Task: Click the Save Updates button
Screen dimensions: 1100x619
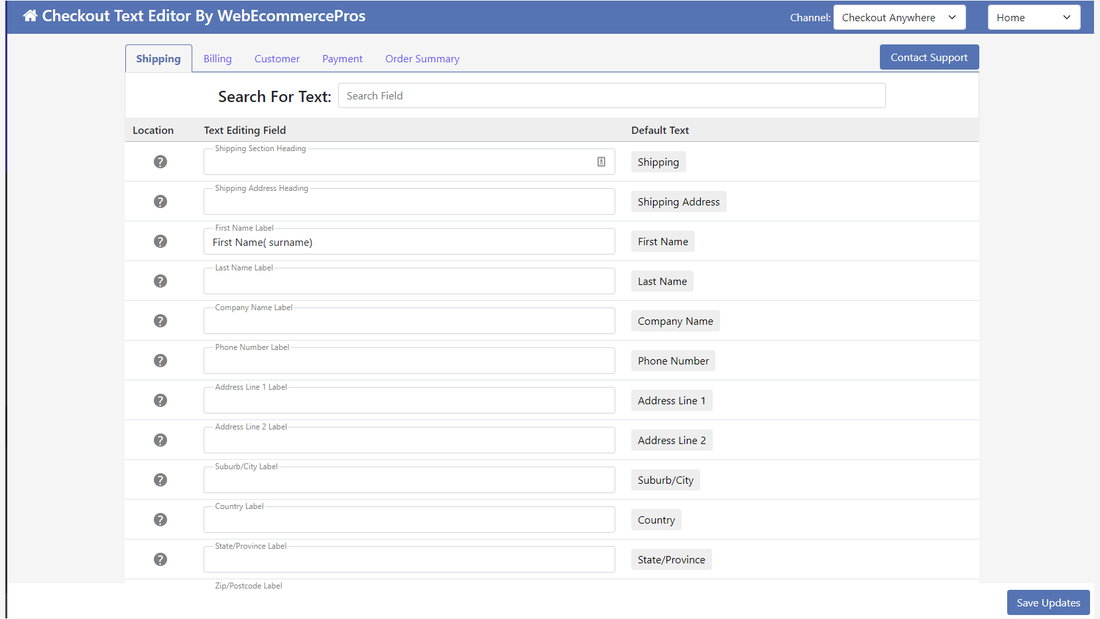Action: [x=1048, y=603]
